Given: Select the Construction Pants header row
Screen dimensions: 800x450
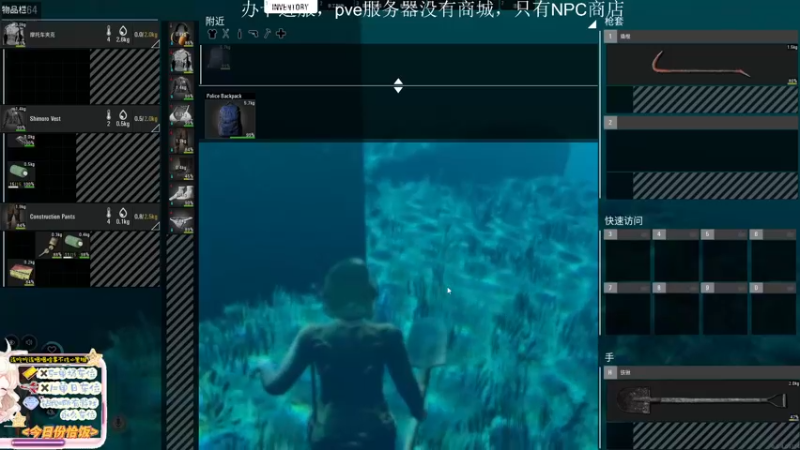Looking at the screenshot, I should pos(81,217).
